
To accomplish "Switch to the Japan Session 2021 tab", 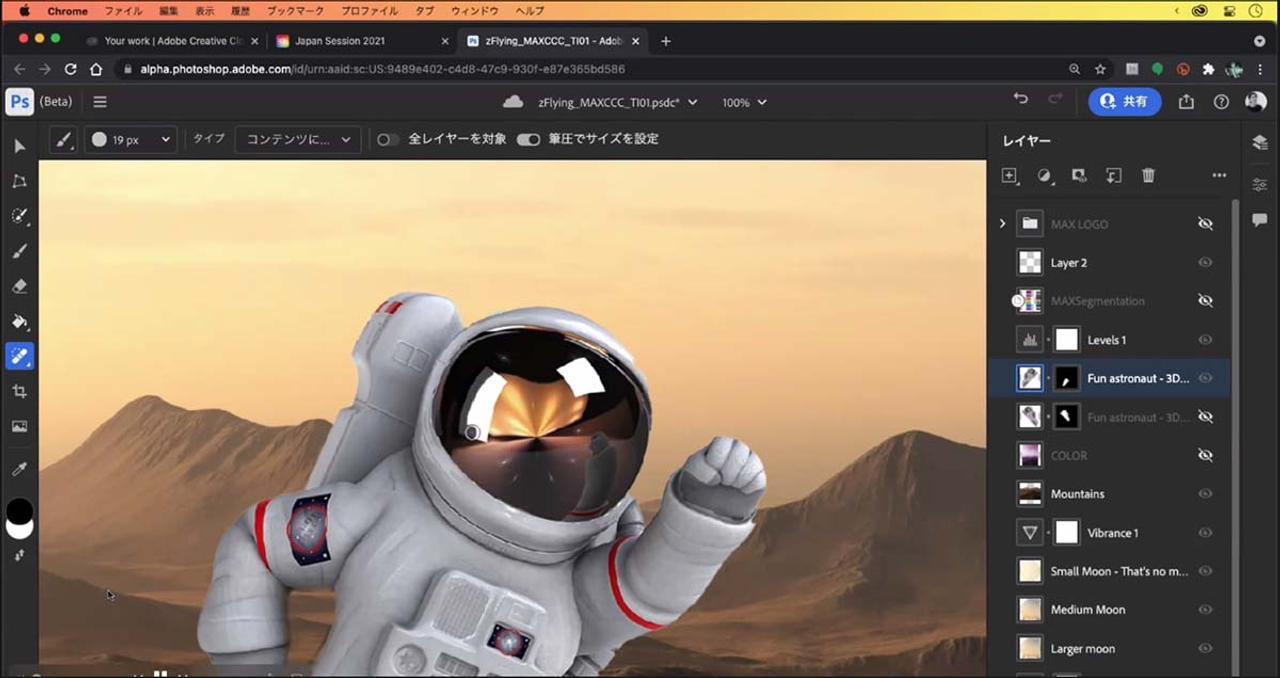I will pos(340,41).
